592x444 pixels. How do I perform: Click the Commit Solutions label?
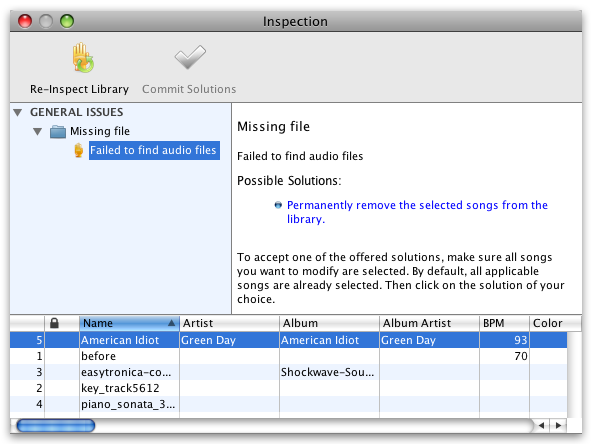[x=189, y=89]
